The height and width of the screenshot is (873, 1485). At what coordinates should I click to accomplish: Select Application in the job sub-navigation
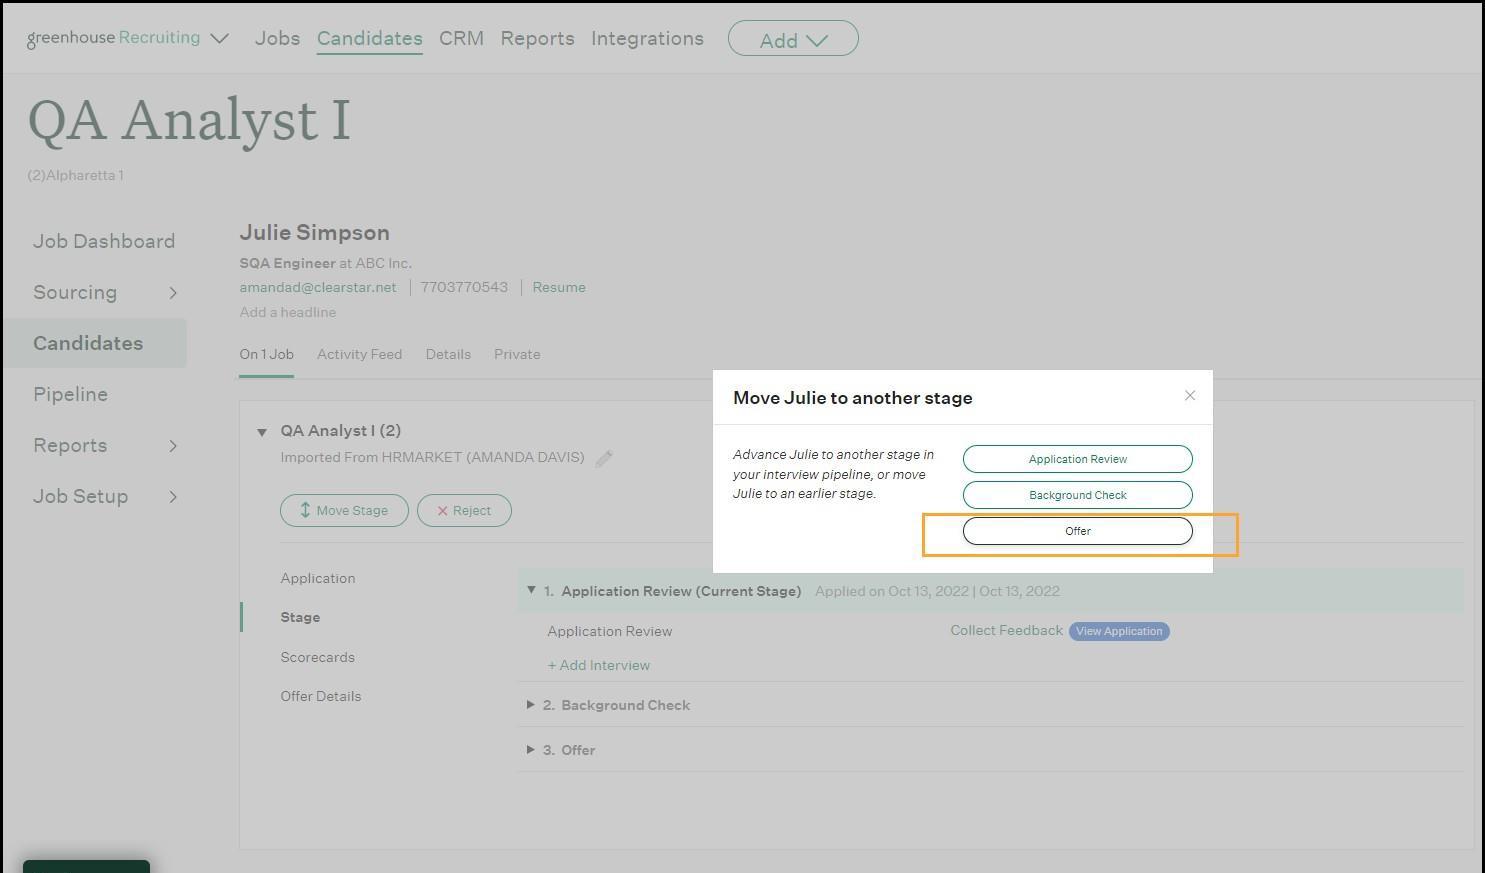tap(318, 578)
